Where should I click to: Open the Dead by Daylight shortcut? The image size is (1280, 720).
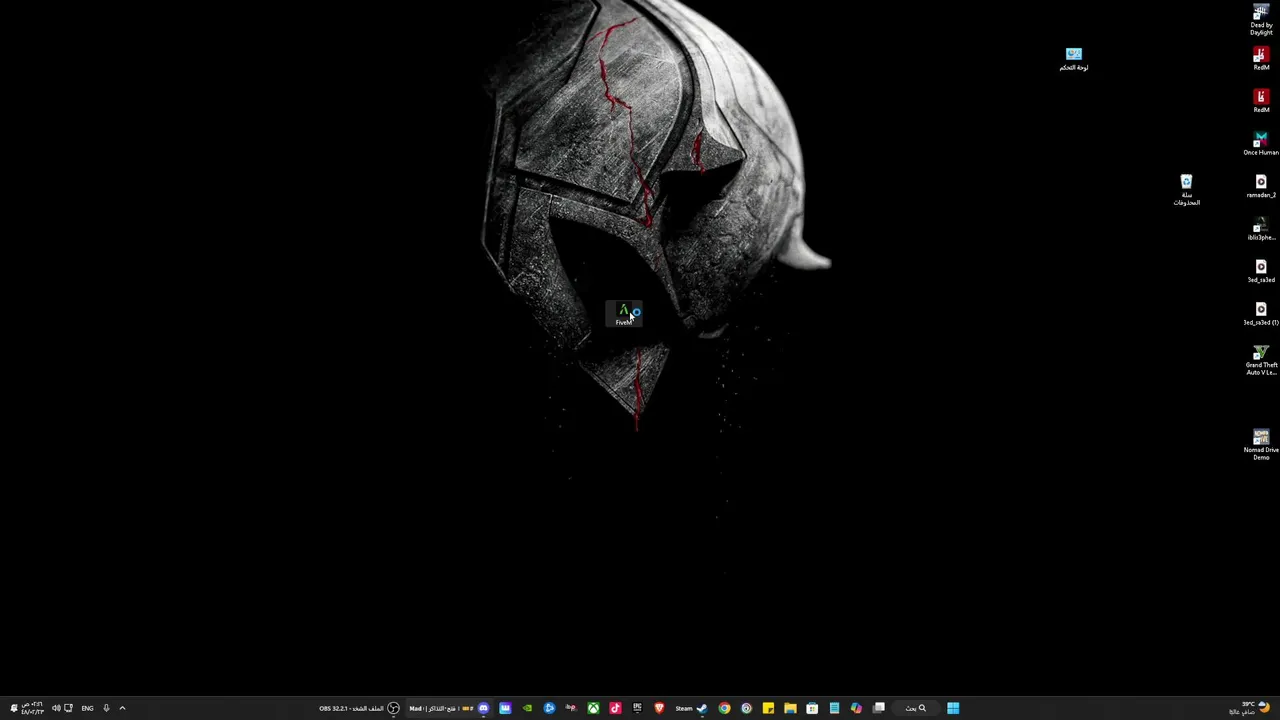tap(1261, 19)
